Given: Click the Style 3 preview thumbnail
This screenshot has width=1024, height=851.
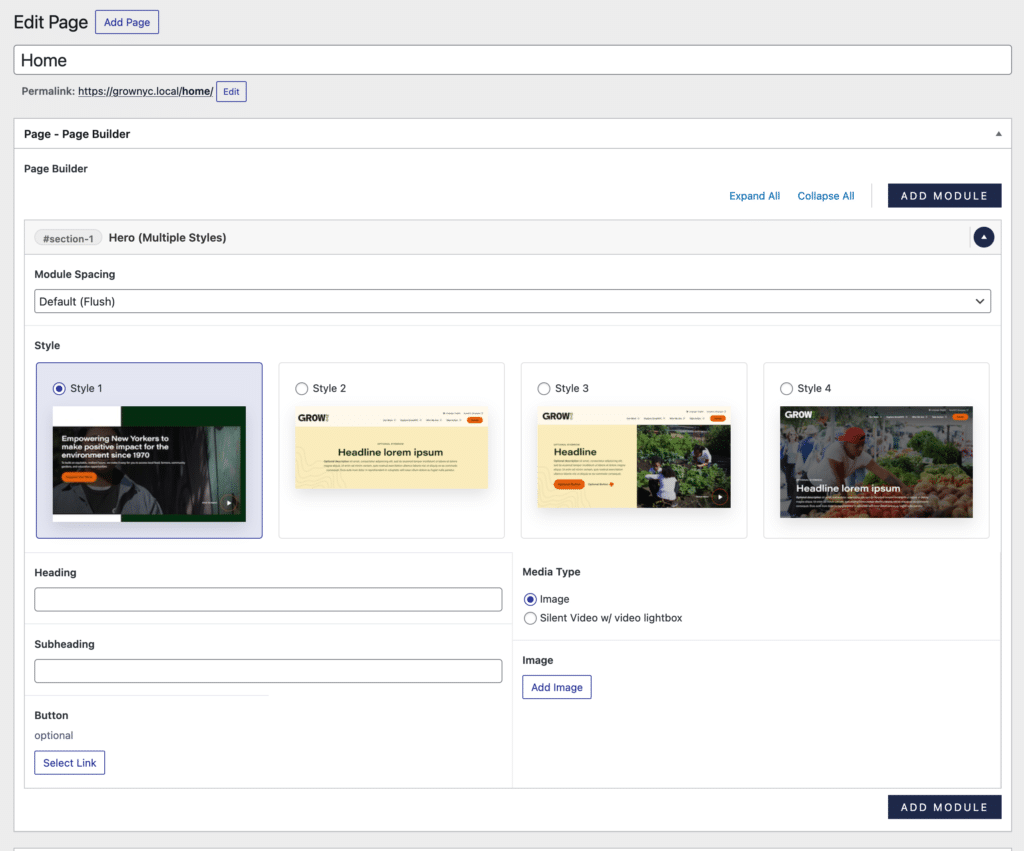Looking at the screenshot, I should pos(634,457).
